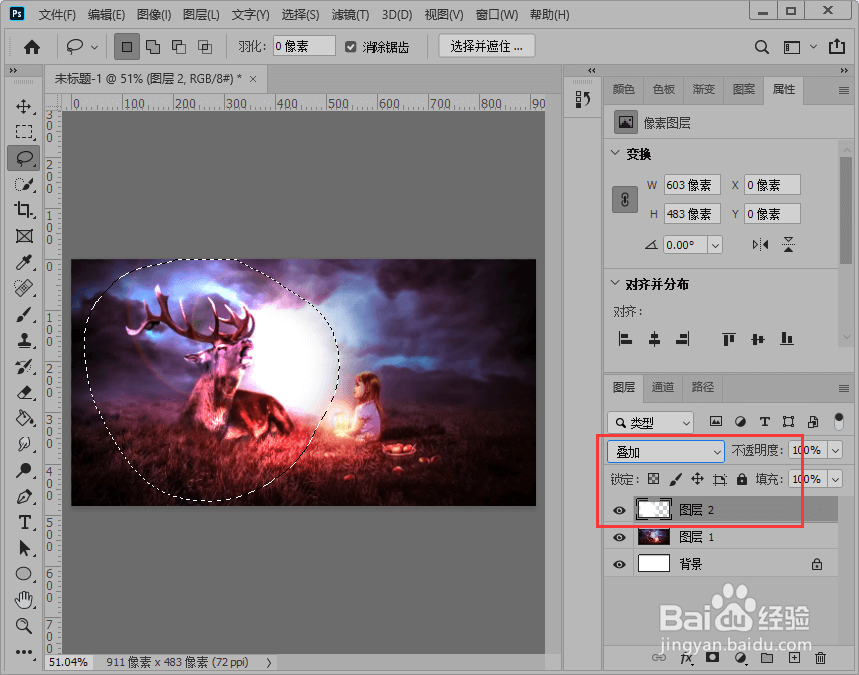Click Subtract from Selection mode icon

[179, 47]
